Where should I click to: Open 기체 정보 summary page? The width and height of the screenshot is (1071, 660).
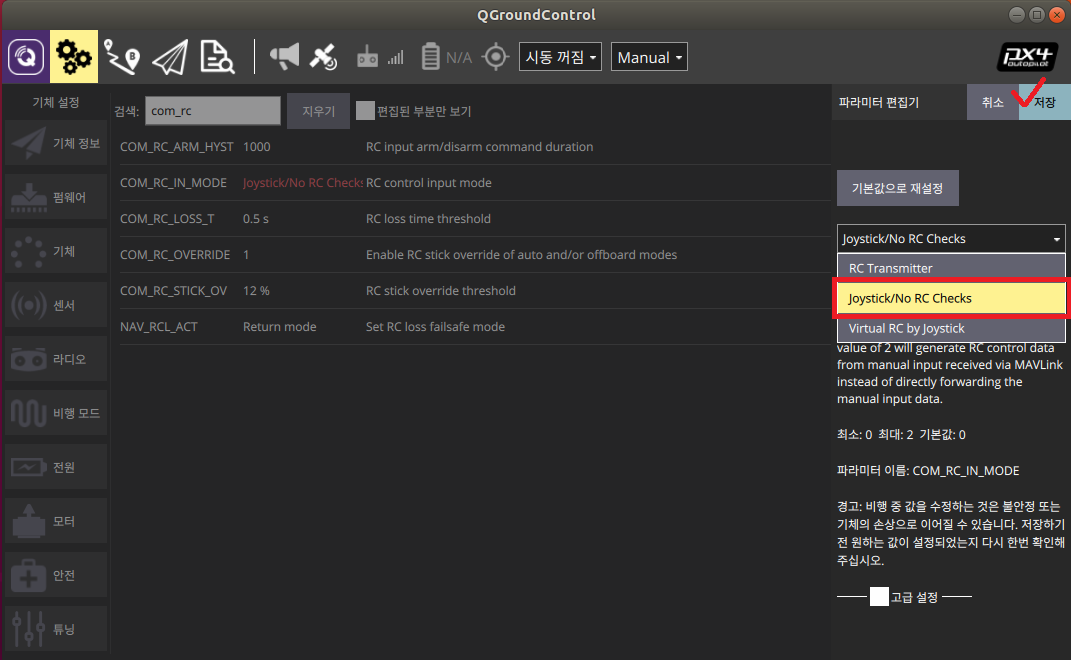pos(56,143)
